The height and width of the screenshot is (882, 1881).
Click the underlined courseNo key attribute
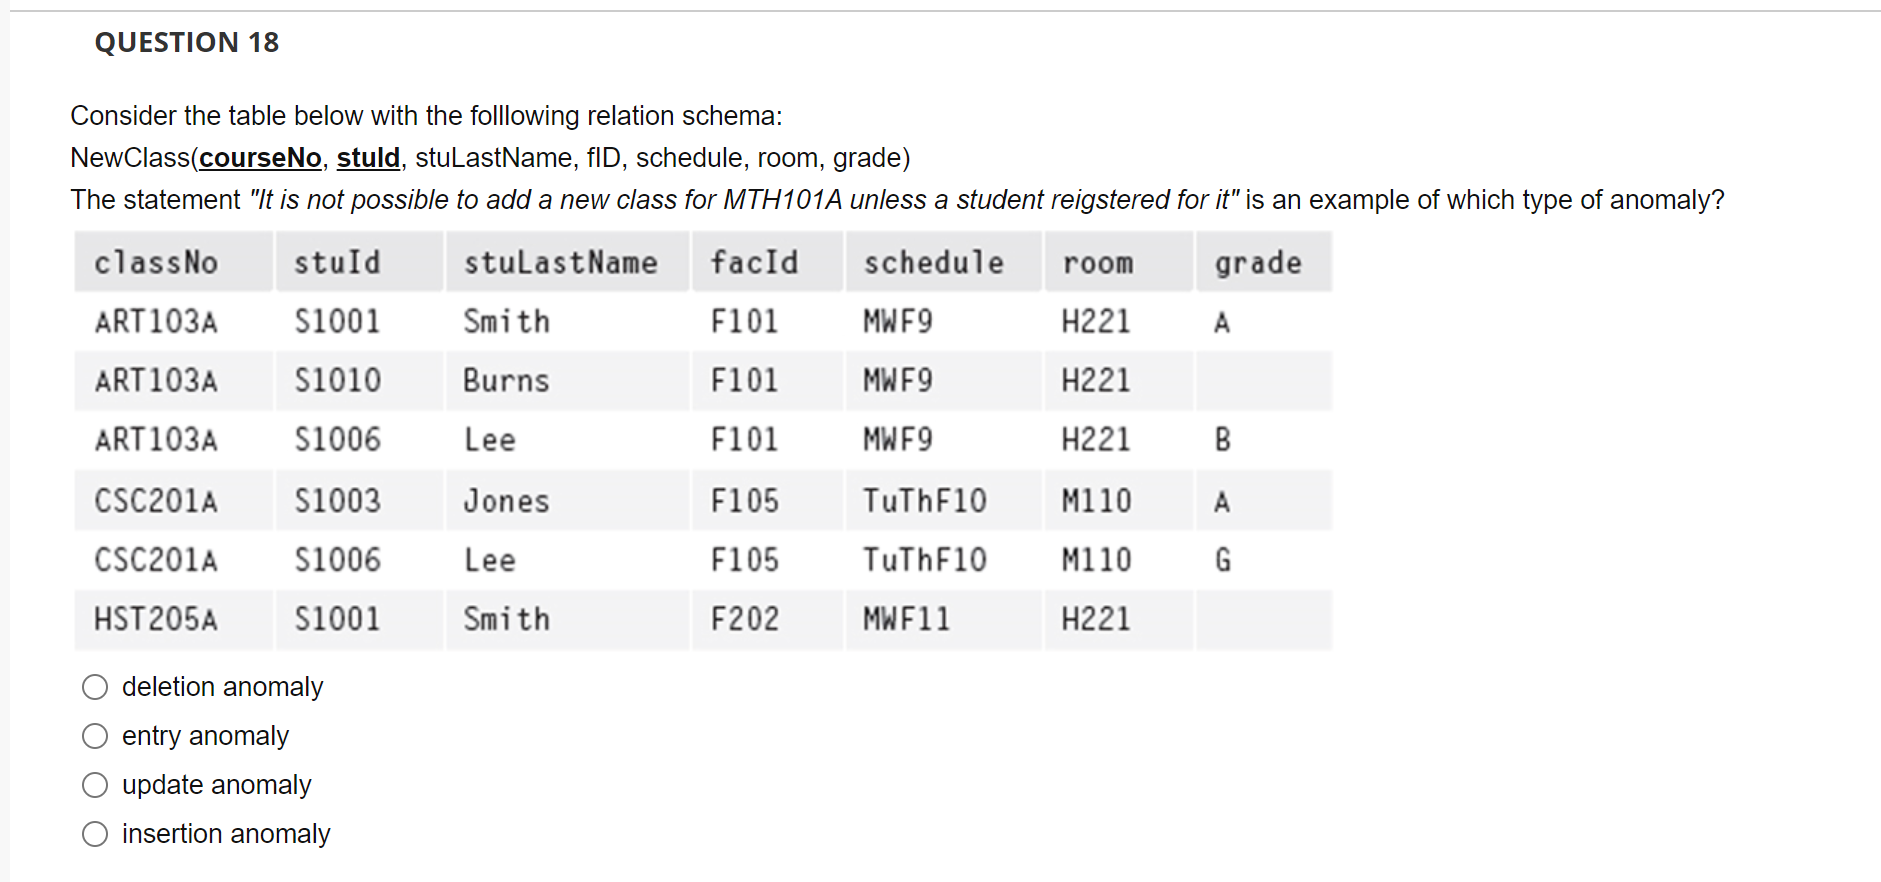260,158
